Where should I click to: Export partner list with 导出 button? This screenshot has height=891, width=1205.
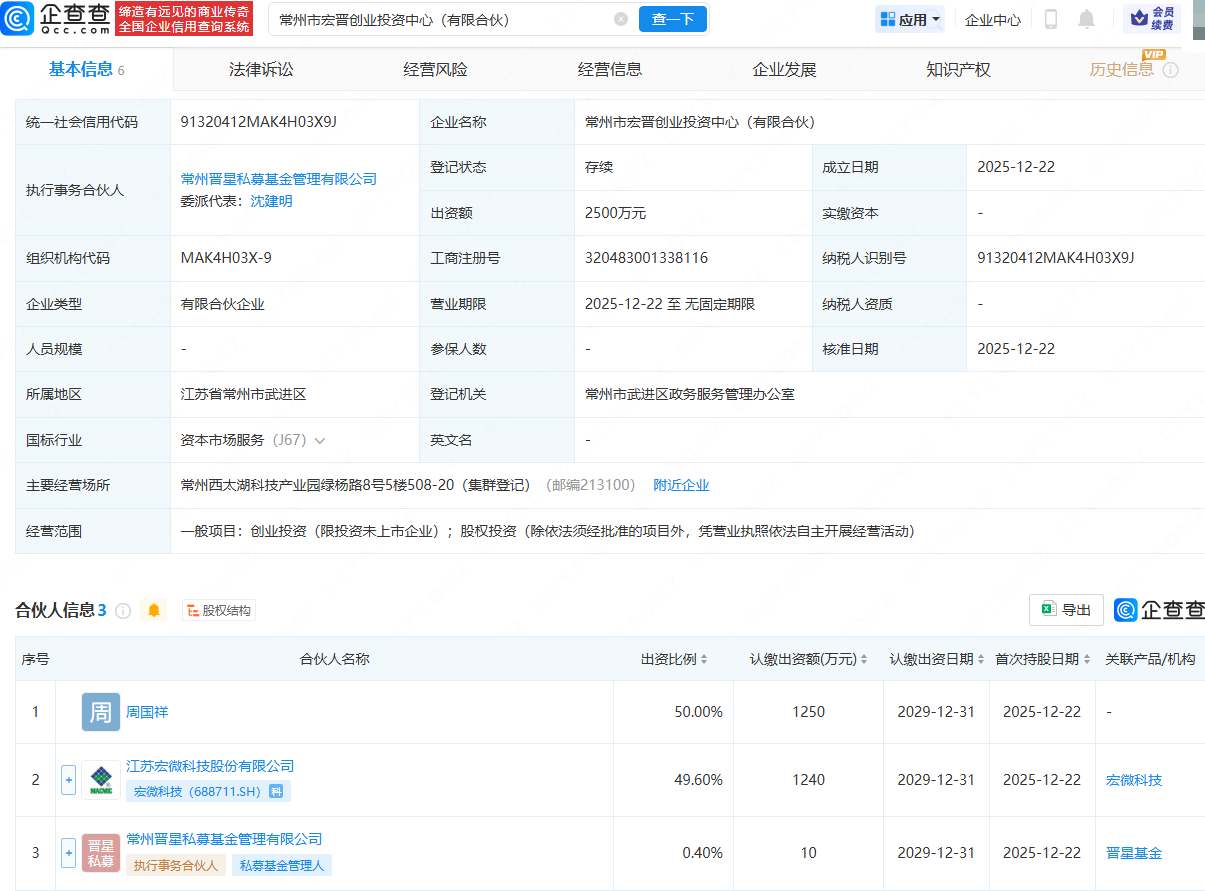click(1066, 610)
